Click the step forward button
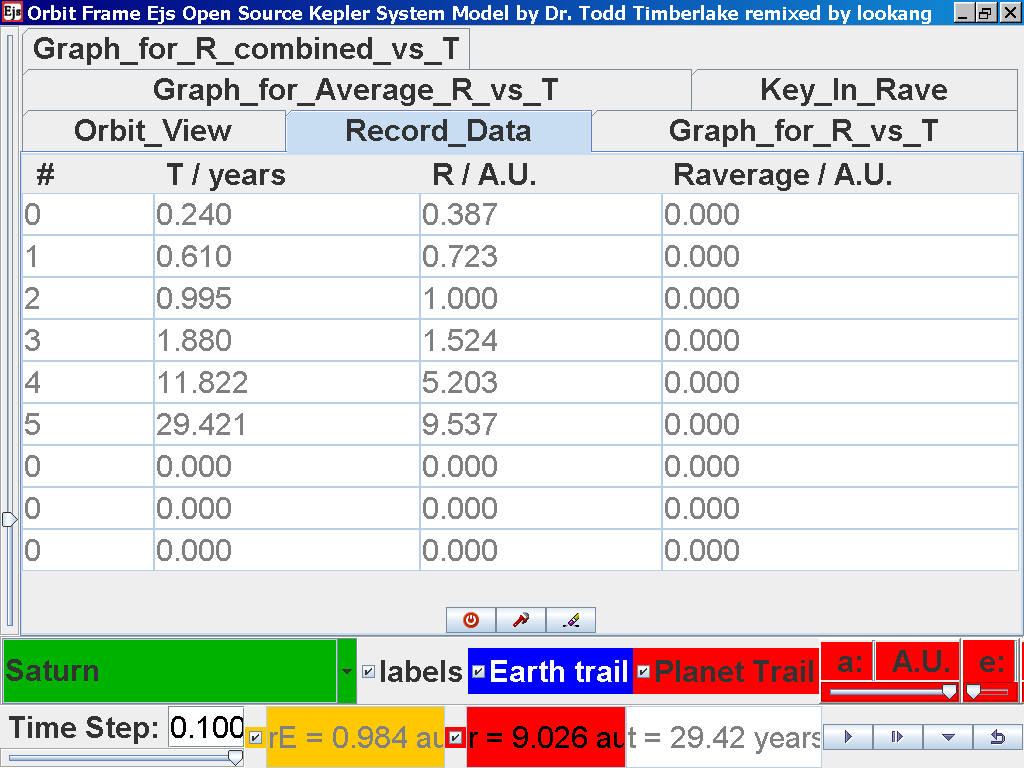 [x=897, y=737]
